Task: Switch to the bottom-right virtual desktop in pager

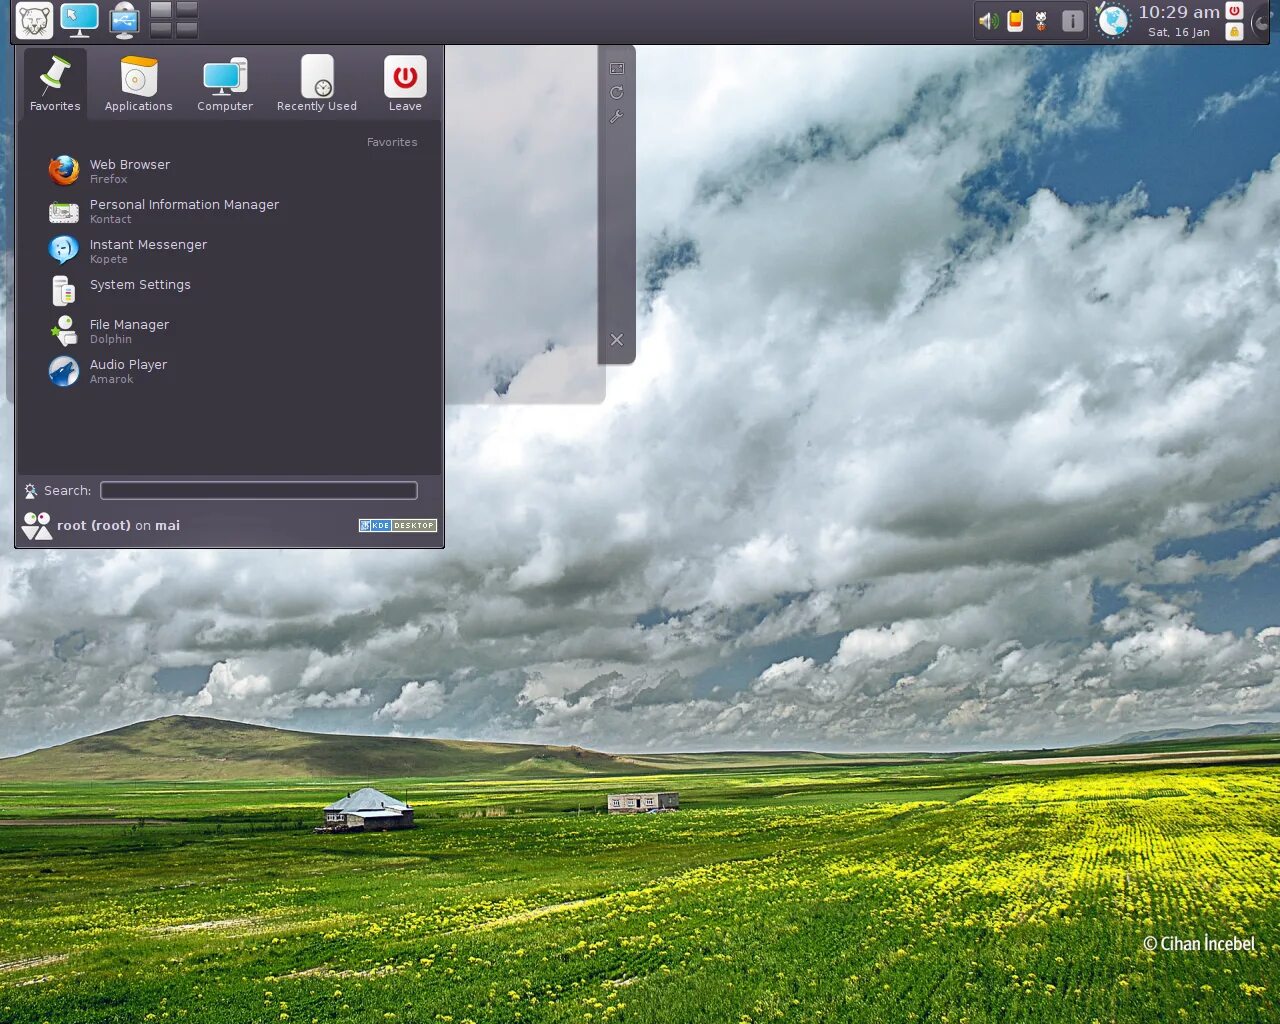Action: [187, 30]
